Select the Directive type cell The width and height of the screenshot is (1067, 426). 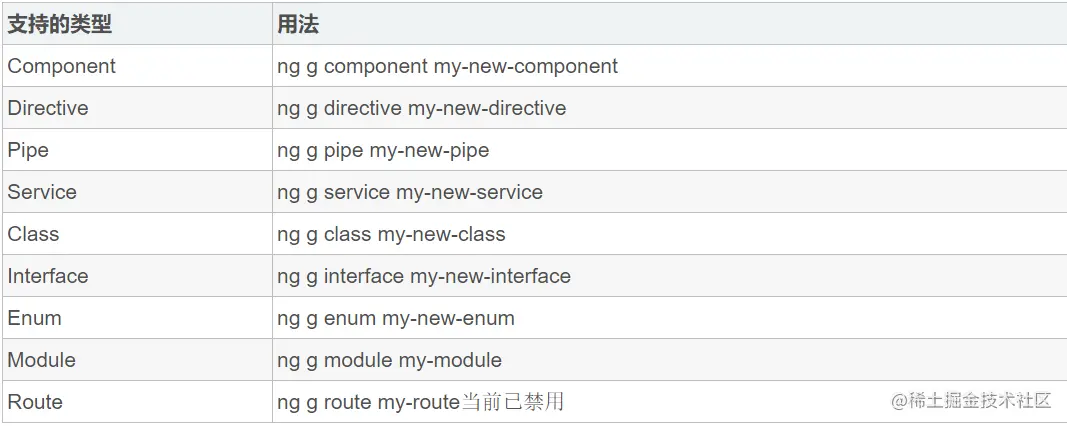tap(48, 108)
